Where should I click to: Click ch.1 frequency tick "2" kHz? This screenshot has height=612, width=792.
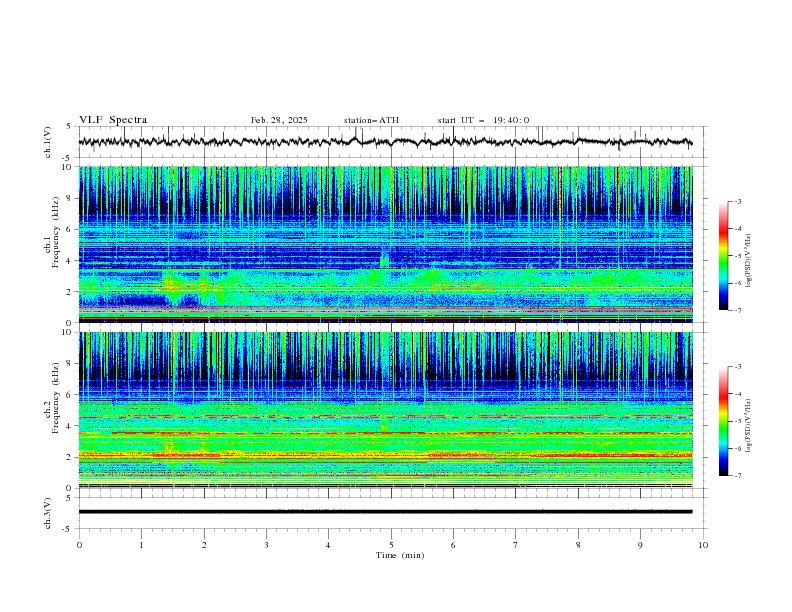tap(70, 291)
